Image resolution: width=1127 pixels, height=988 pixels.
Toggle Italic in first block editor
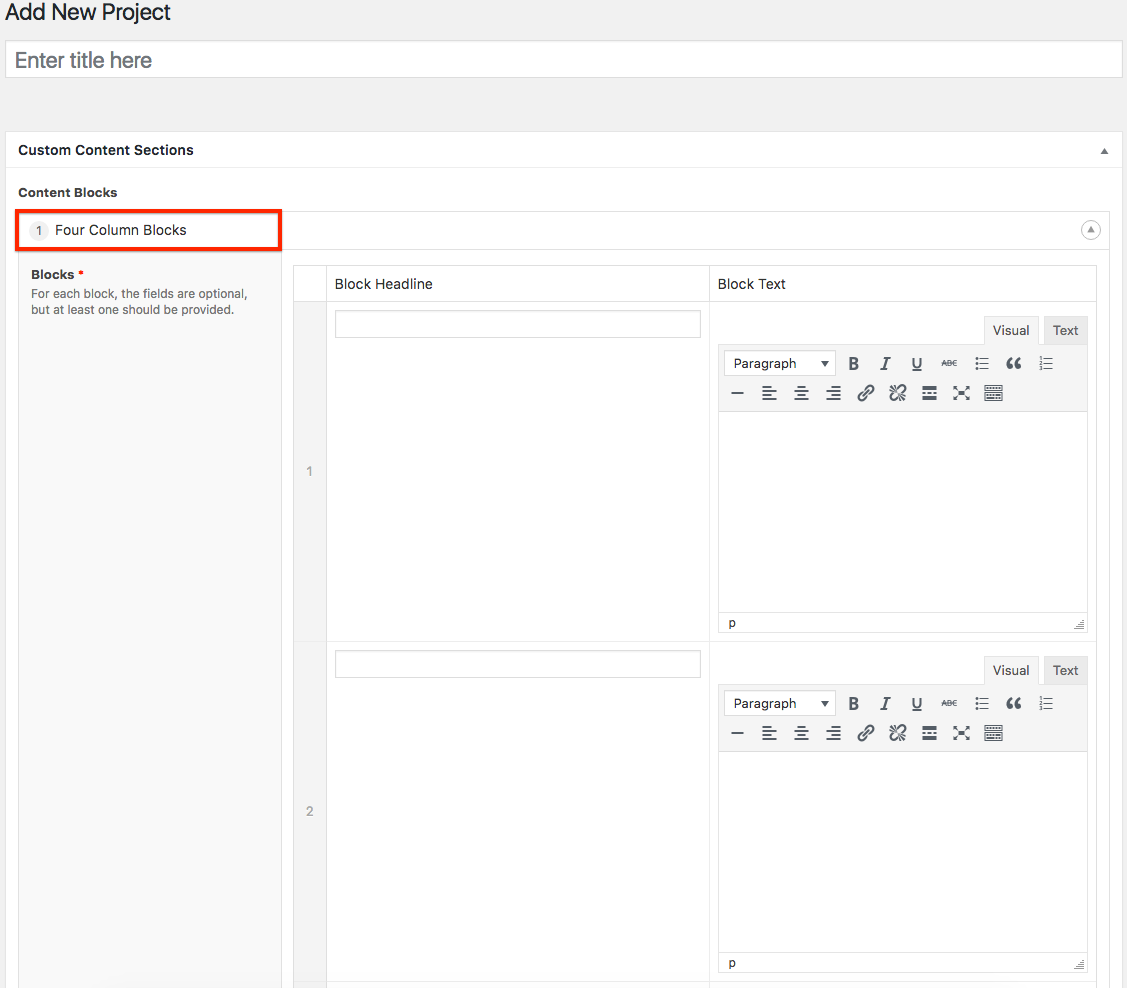click(885, 364)
